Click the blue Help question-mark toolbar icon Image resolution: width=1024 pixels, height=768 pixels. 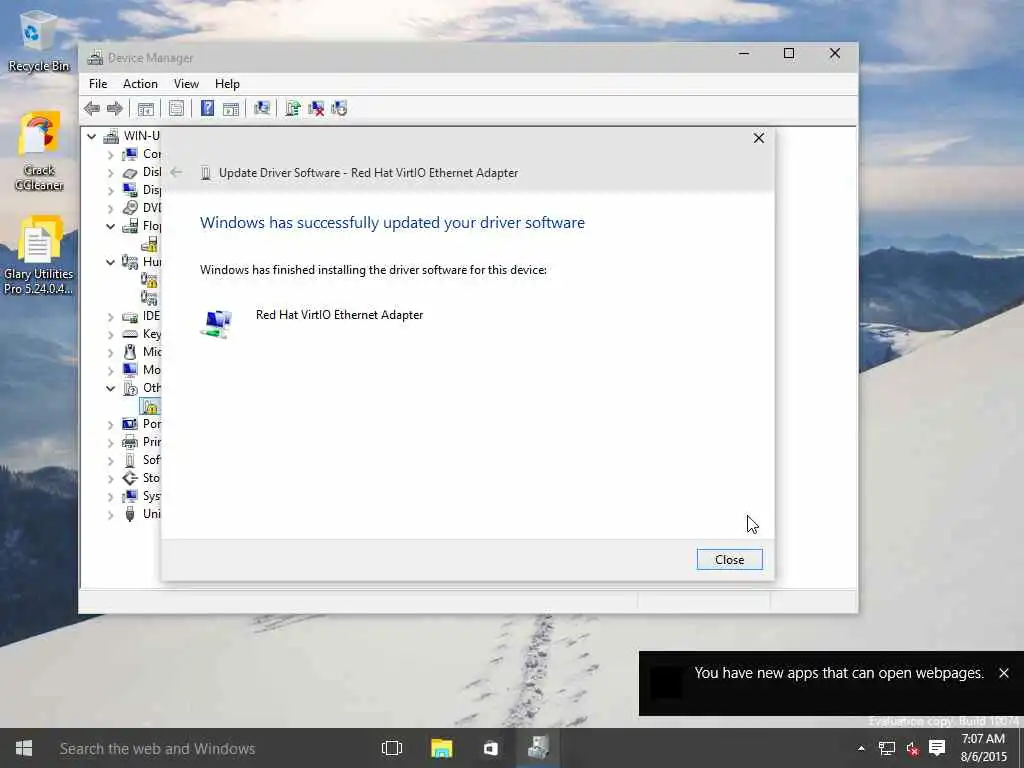coord(207,108)
